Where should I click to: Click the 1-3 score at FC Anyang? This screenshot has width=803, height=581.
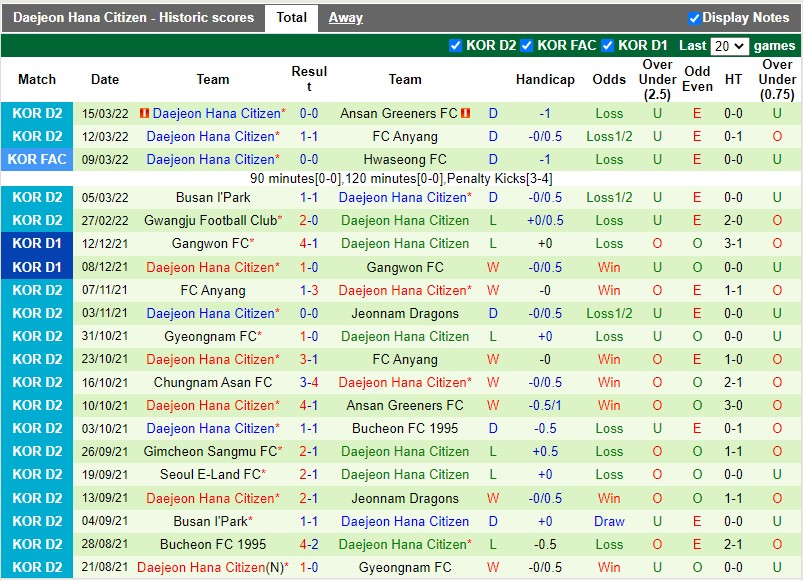click(x=309, y=290)
